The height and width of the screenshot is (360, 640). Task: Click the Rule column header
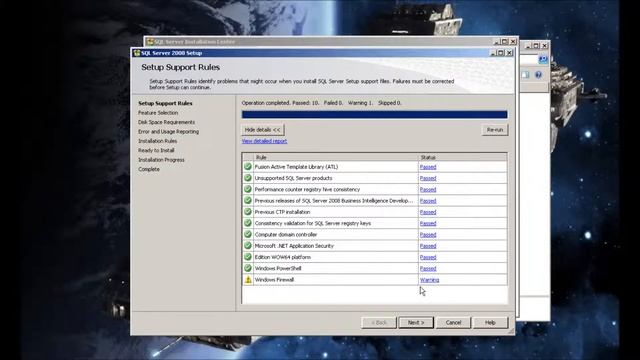[336, 157]
